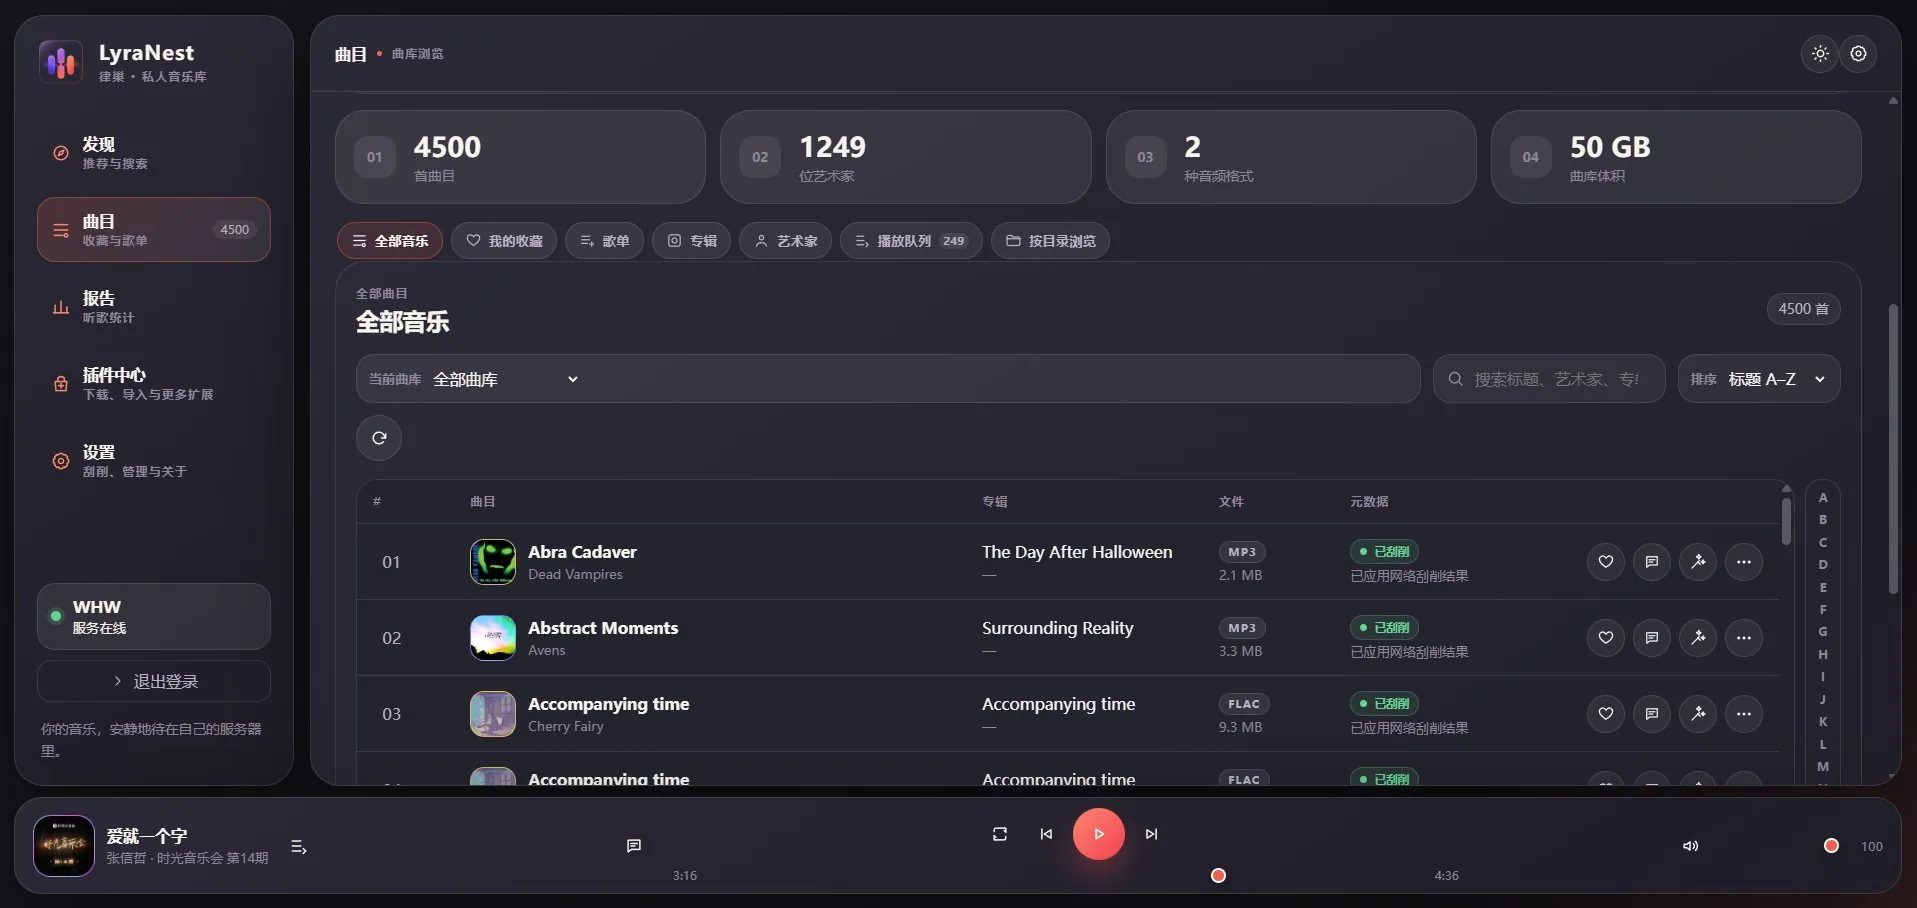Favorite the Cherry Fairy track, row 03
This screenshot has width=1917, height=908.
(1605, 714)
